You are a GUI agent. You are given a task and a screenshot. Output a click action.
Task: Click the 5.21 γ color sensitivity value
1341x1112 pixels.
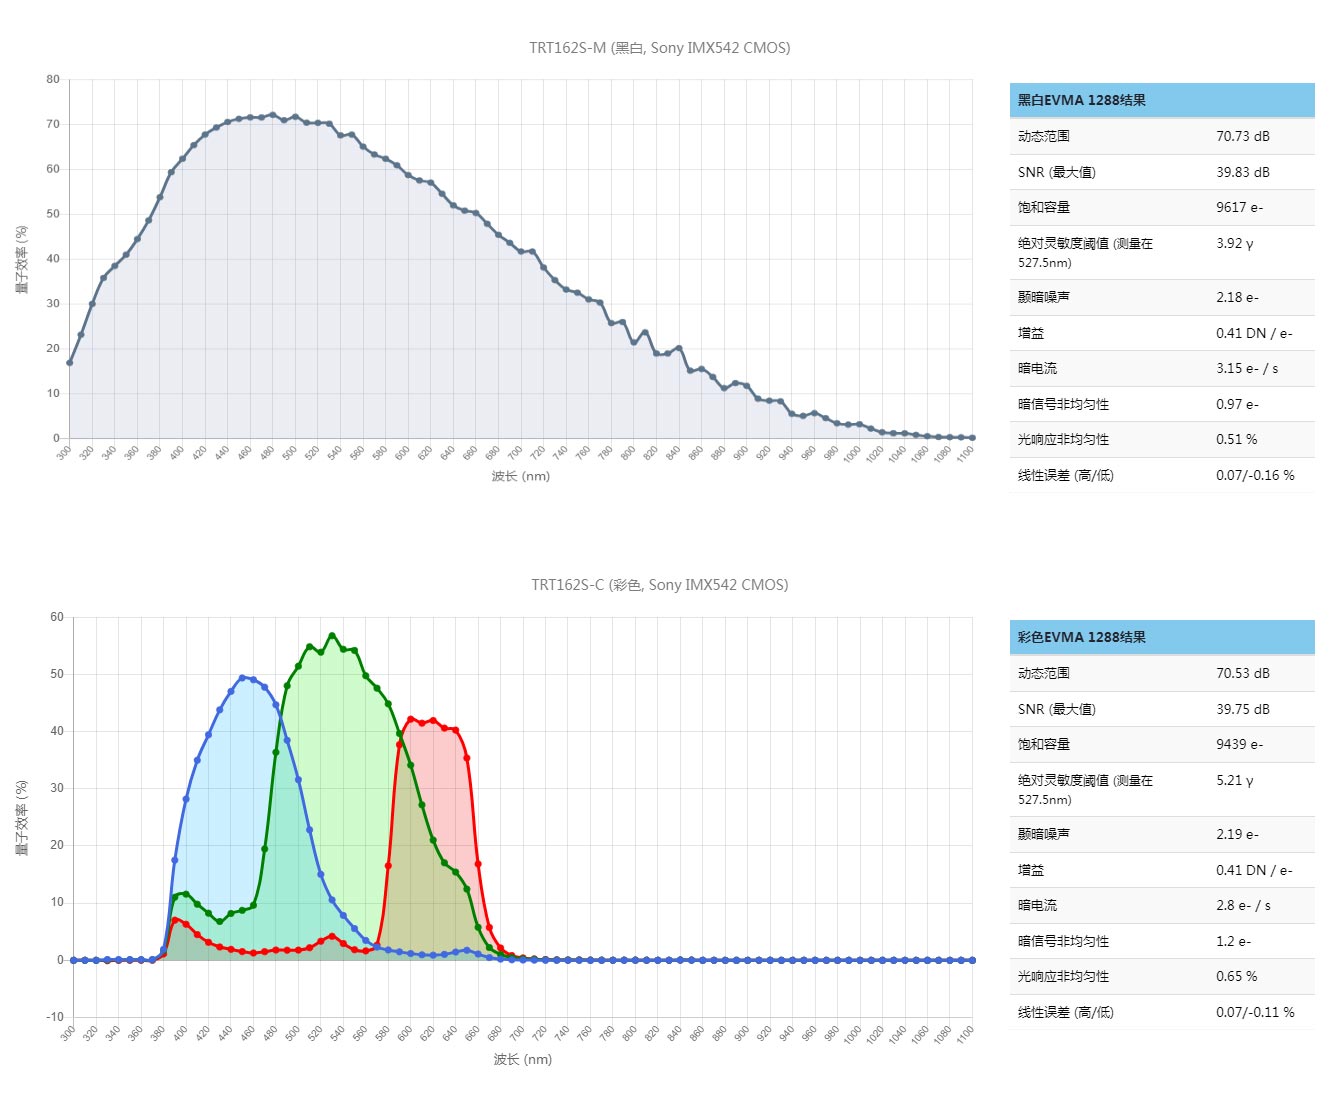pyautogui.click(x=1234, y=780)
